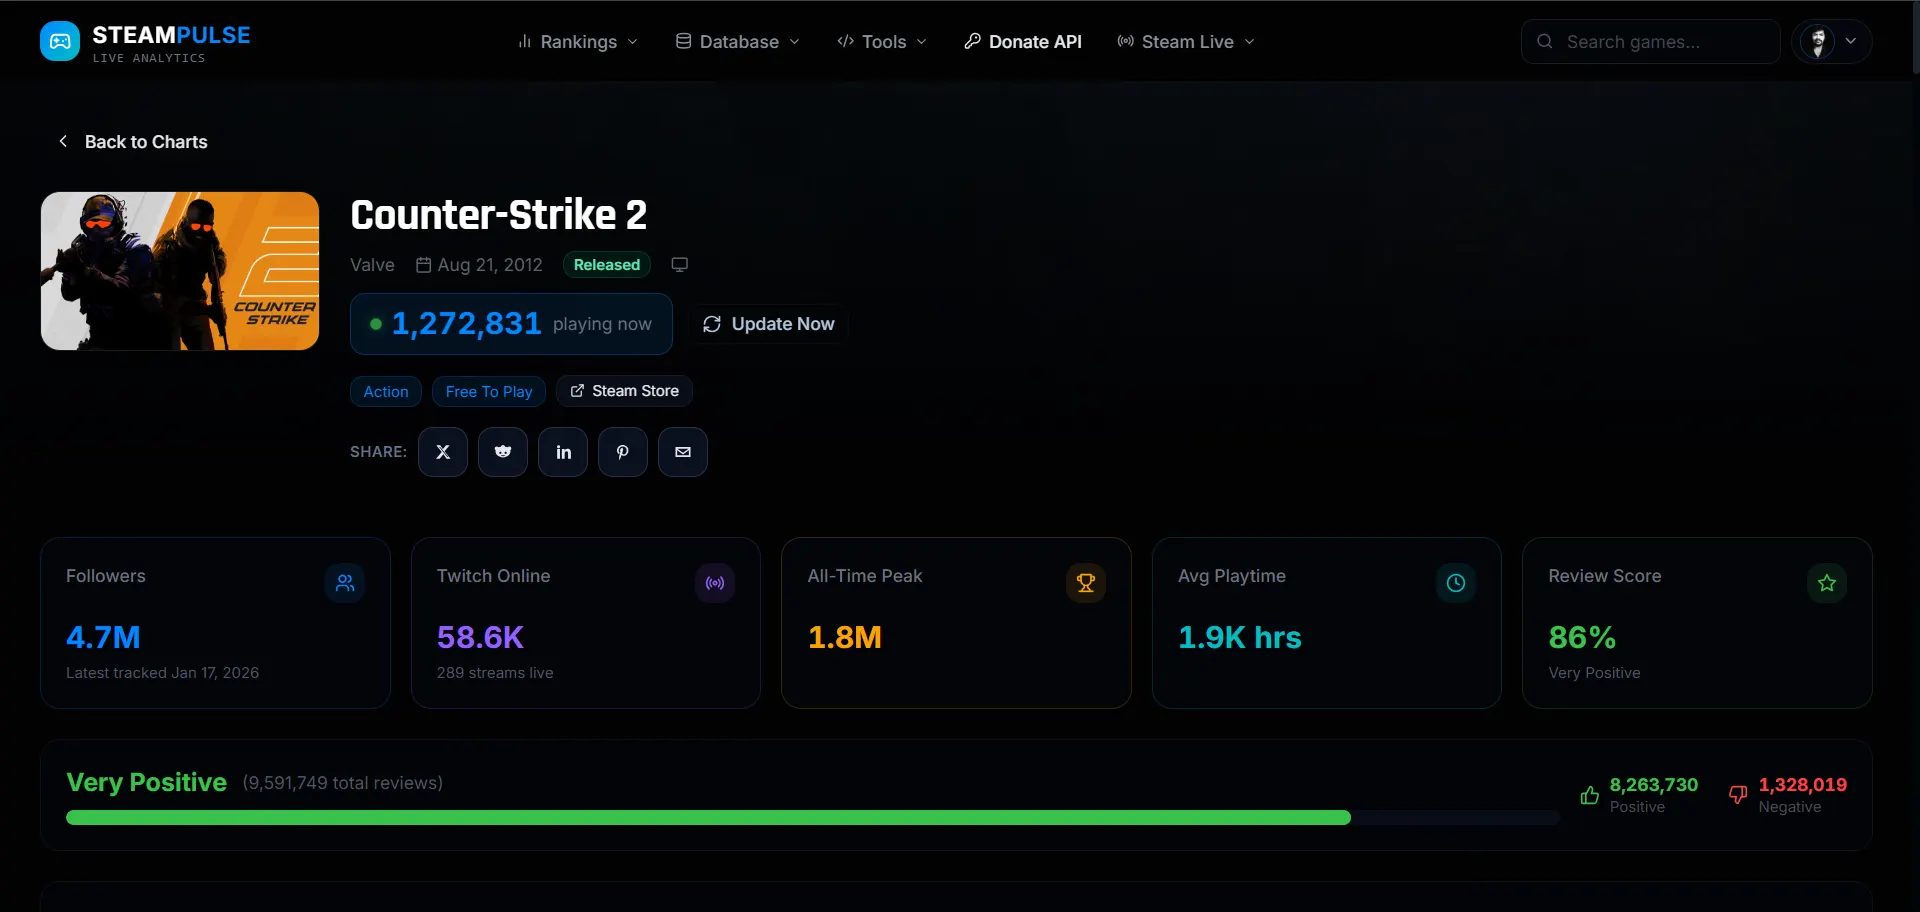
Task: Open the Donate API page
Action: [1023, 41]
